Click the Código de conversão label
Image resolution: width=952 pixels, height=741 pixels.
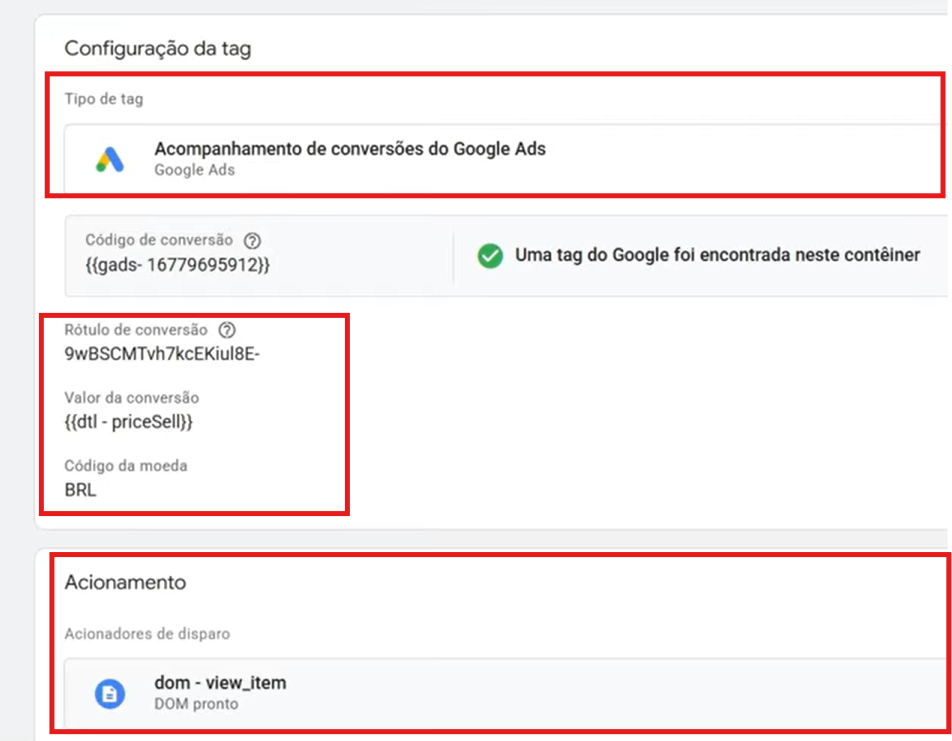159,240
